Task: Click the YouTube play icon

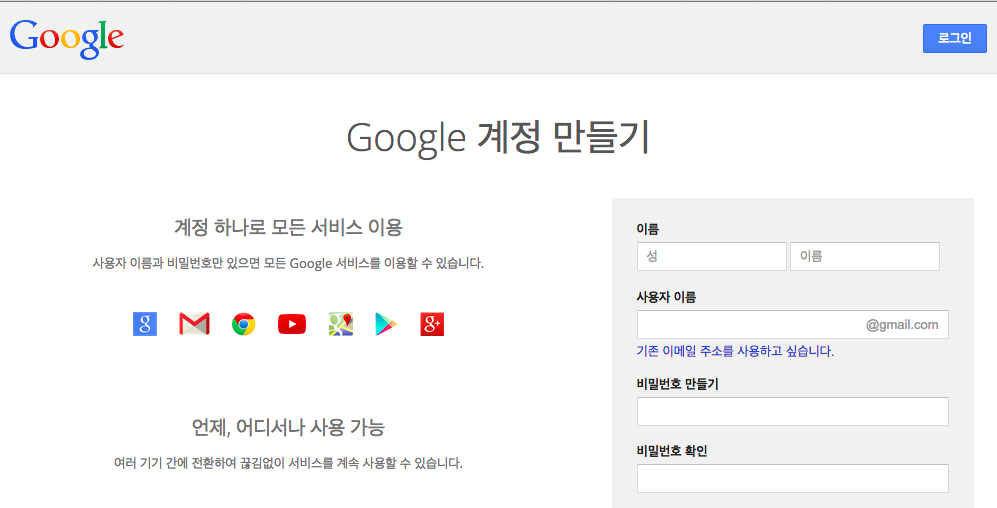Action: [292, 324]
